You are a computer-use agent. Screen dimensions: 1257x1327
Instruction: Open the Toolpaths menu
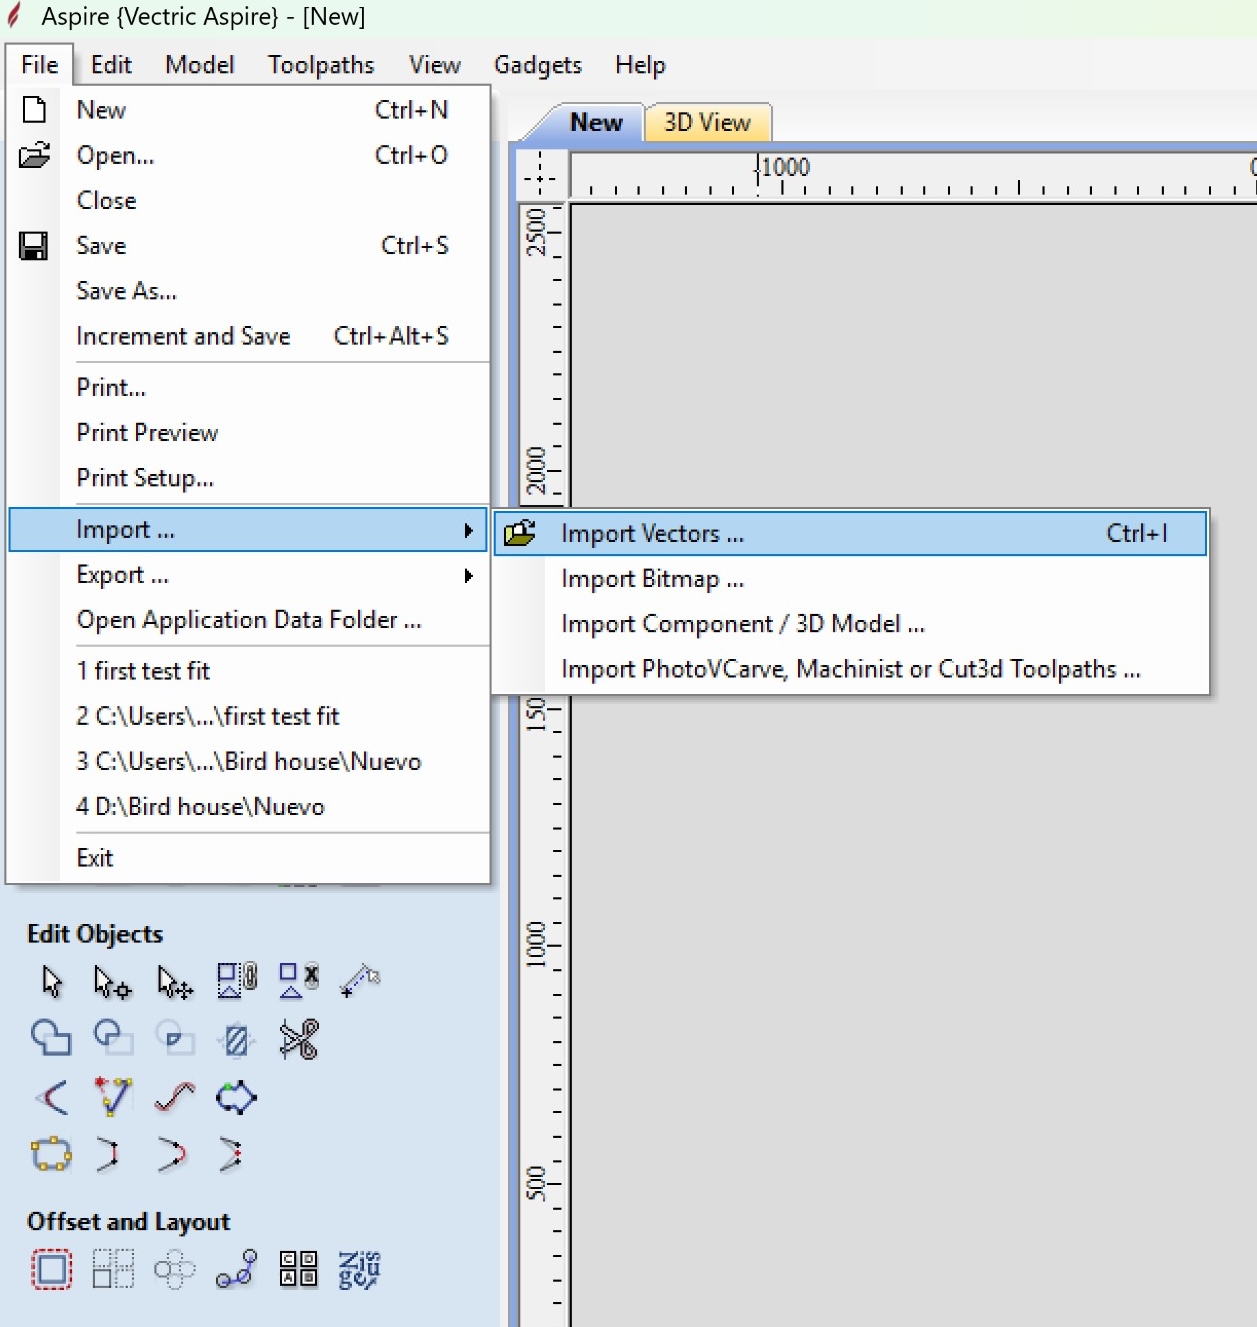coord(321,65)
